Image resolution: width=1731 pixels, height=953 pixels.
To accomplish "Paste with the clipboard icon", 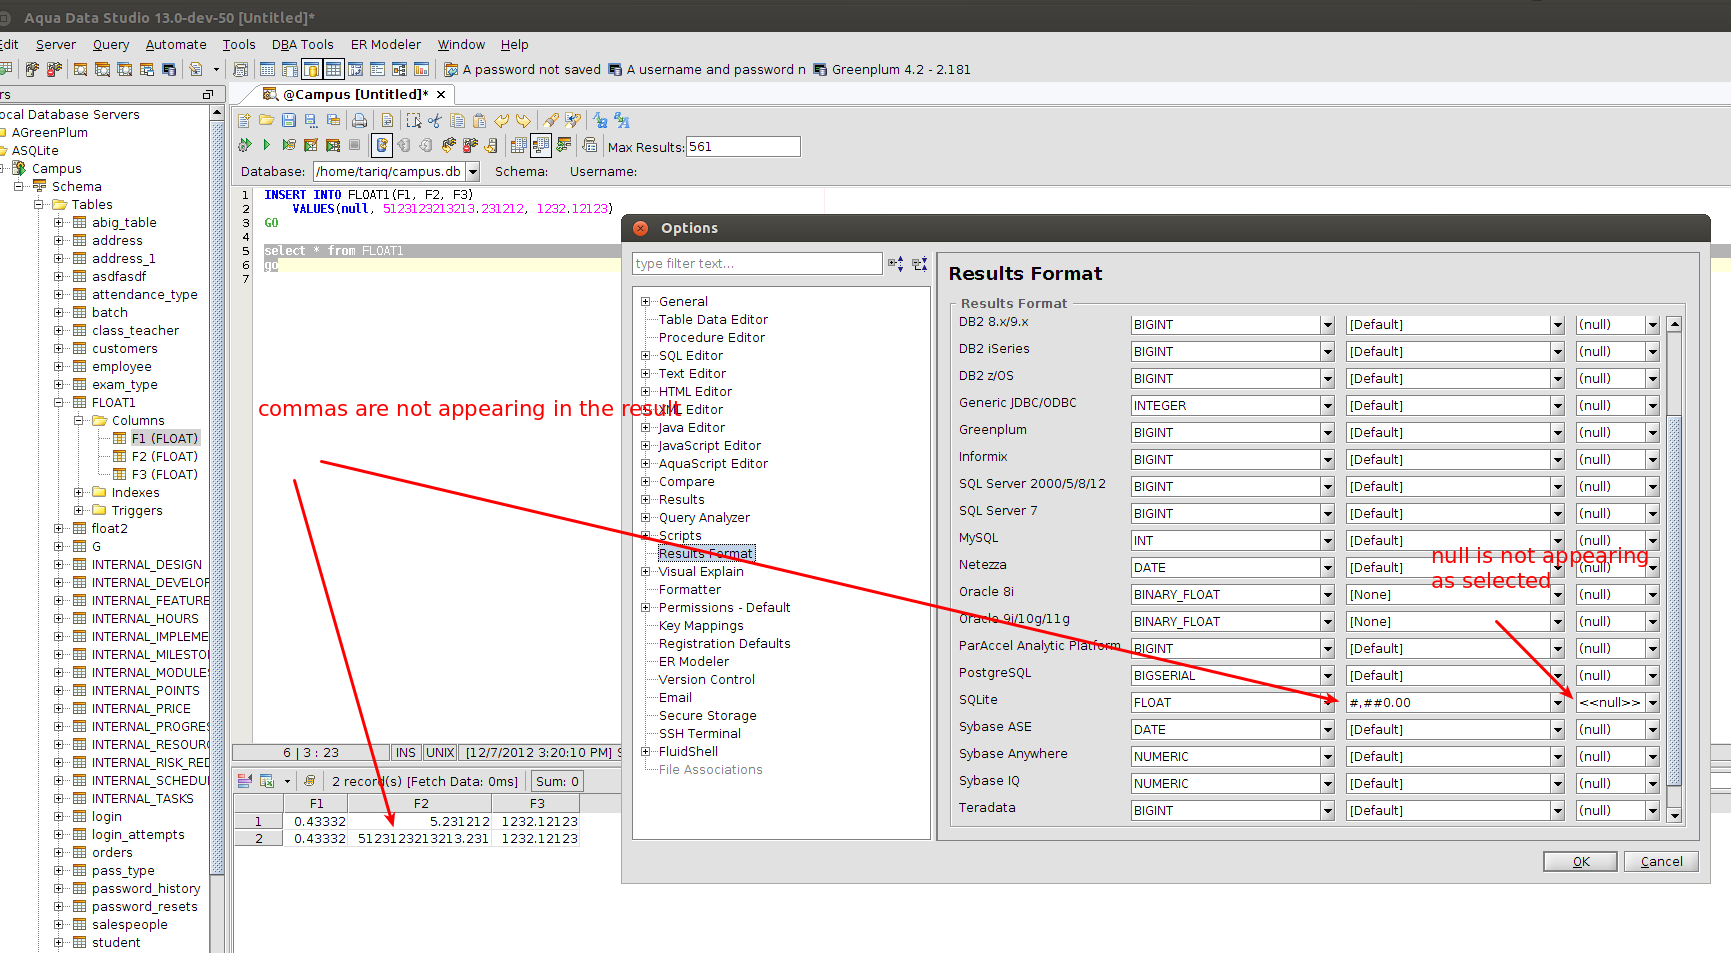I will pyautogui.click(x=479, y=120).
